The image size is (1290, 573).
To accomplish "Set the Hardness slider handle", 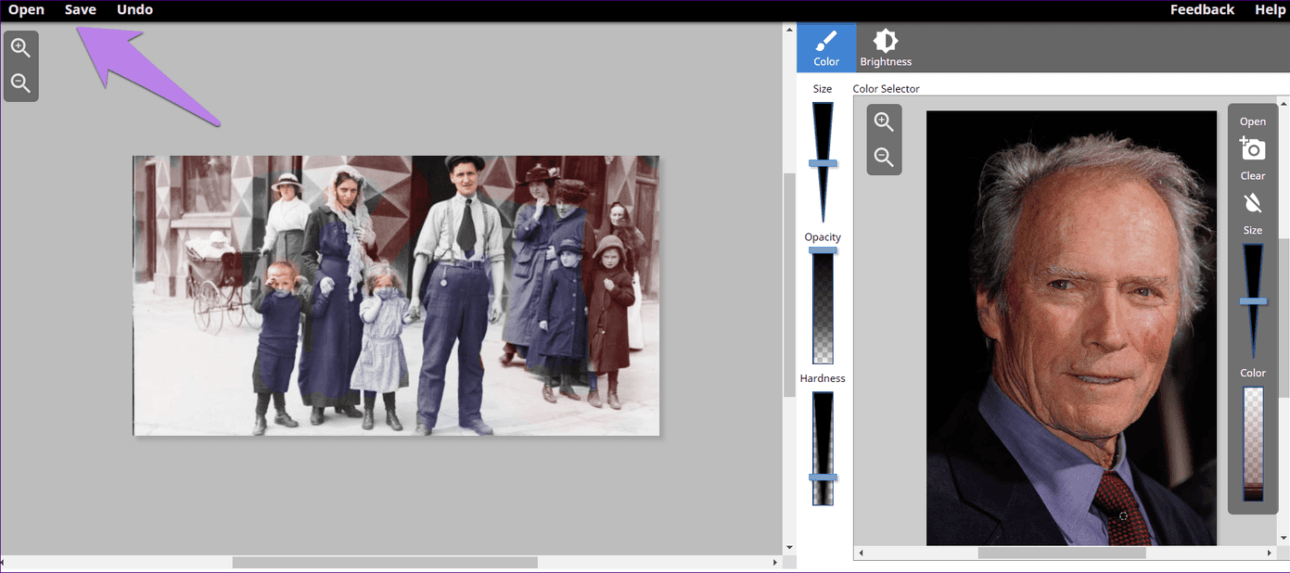I will tap(823, 478).
